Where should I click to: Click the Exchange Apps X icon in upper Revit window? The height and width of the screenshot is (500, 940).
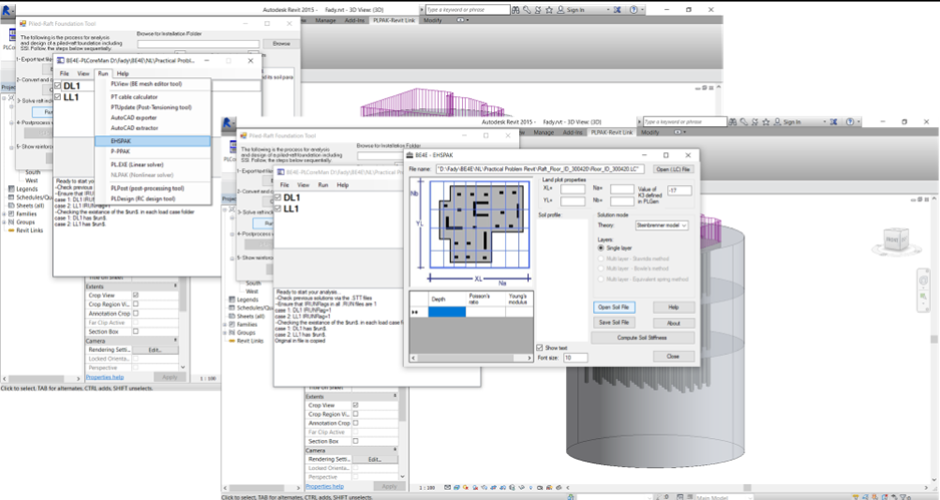(x=617, y=10)
